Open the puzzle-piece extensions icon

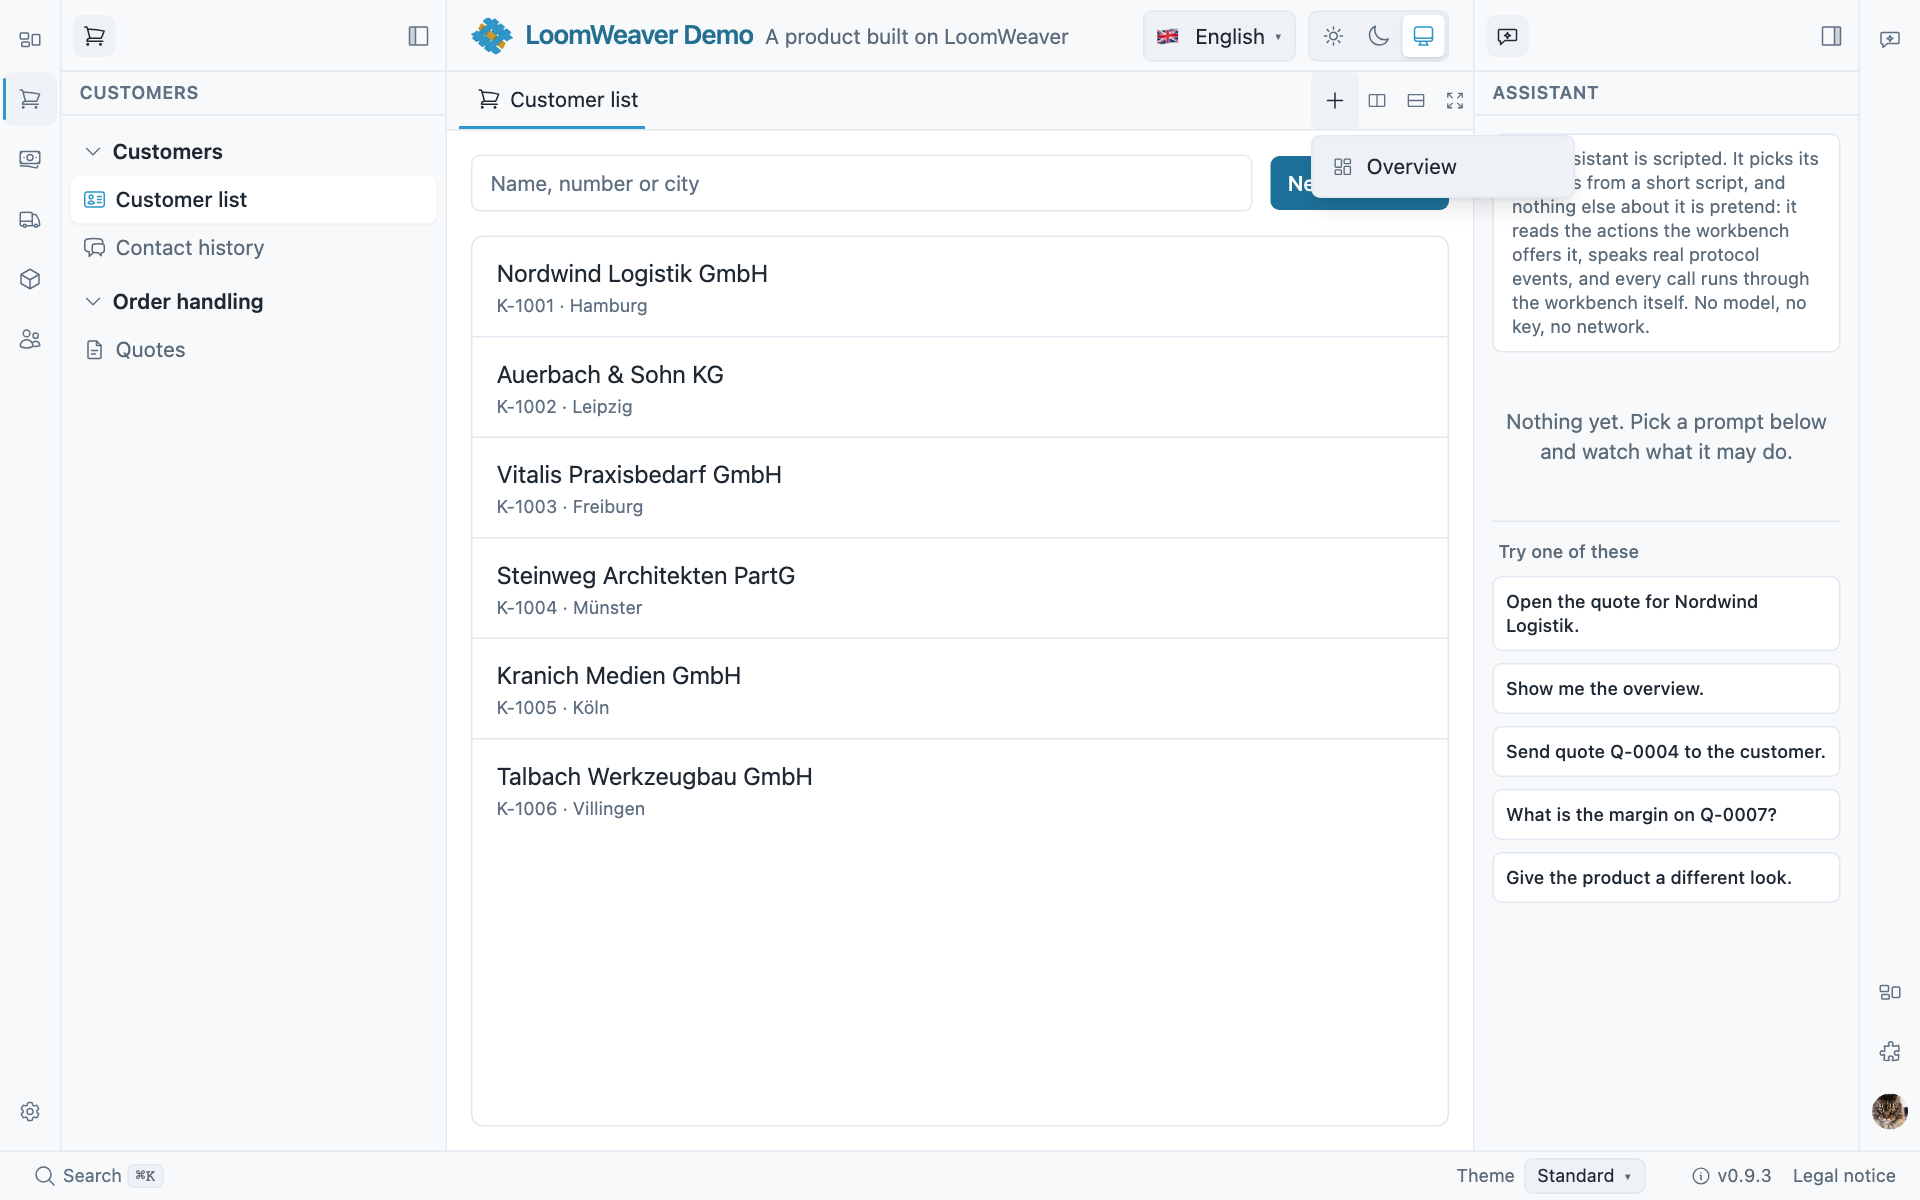(x=1889, y=1051)
